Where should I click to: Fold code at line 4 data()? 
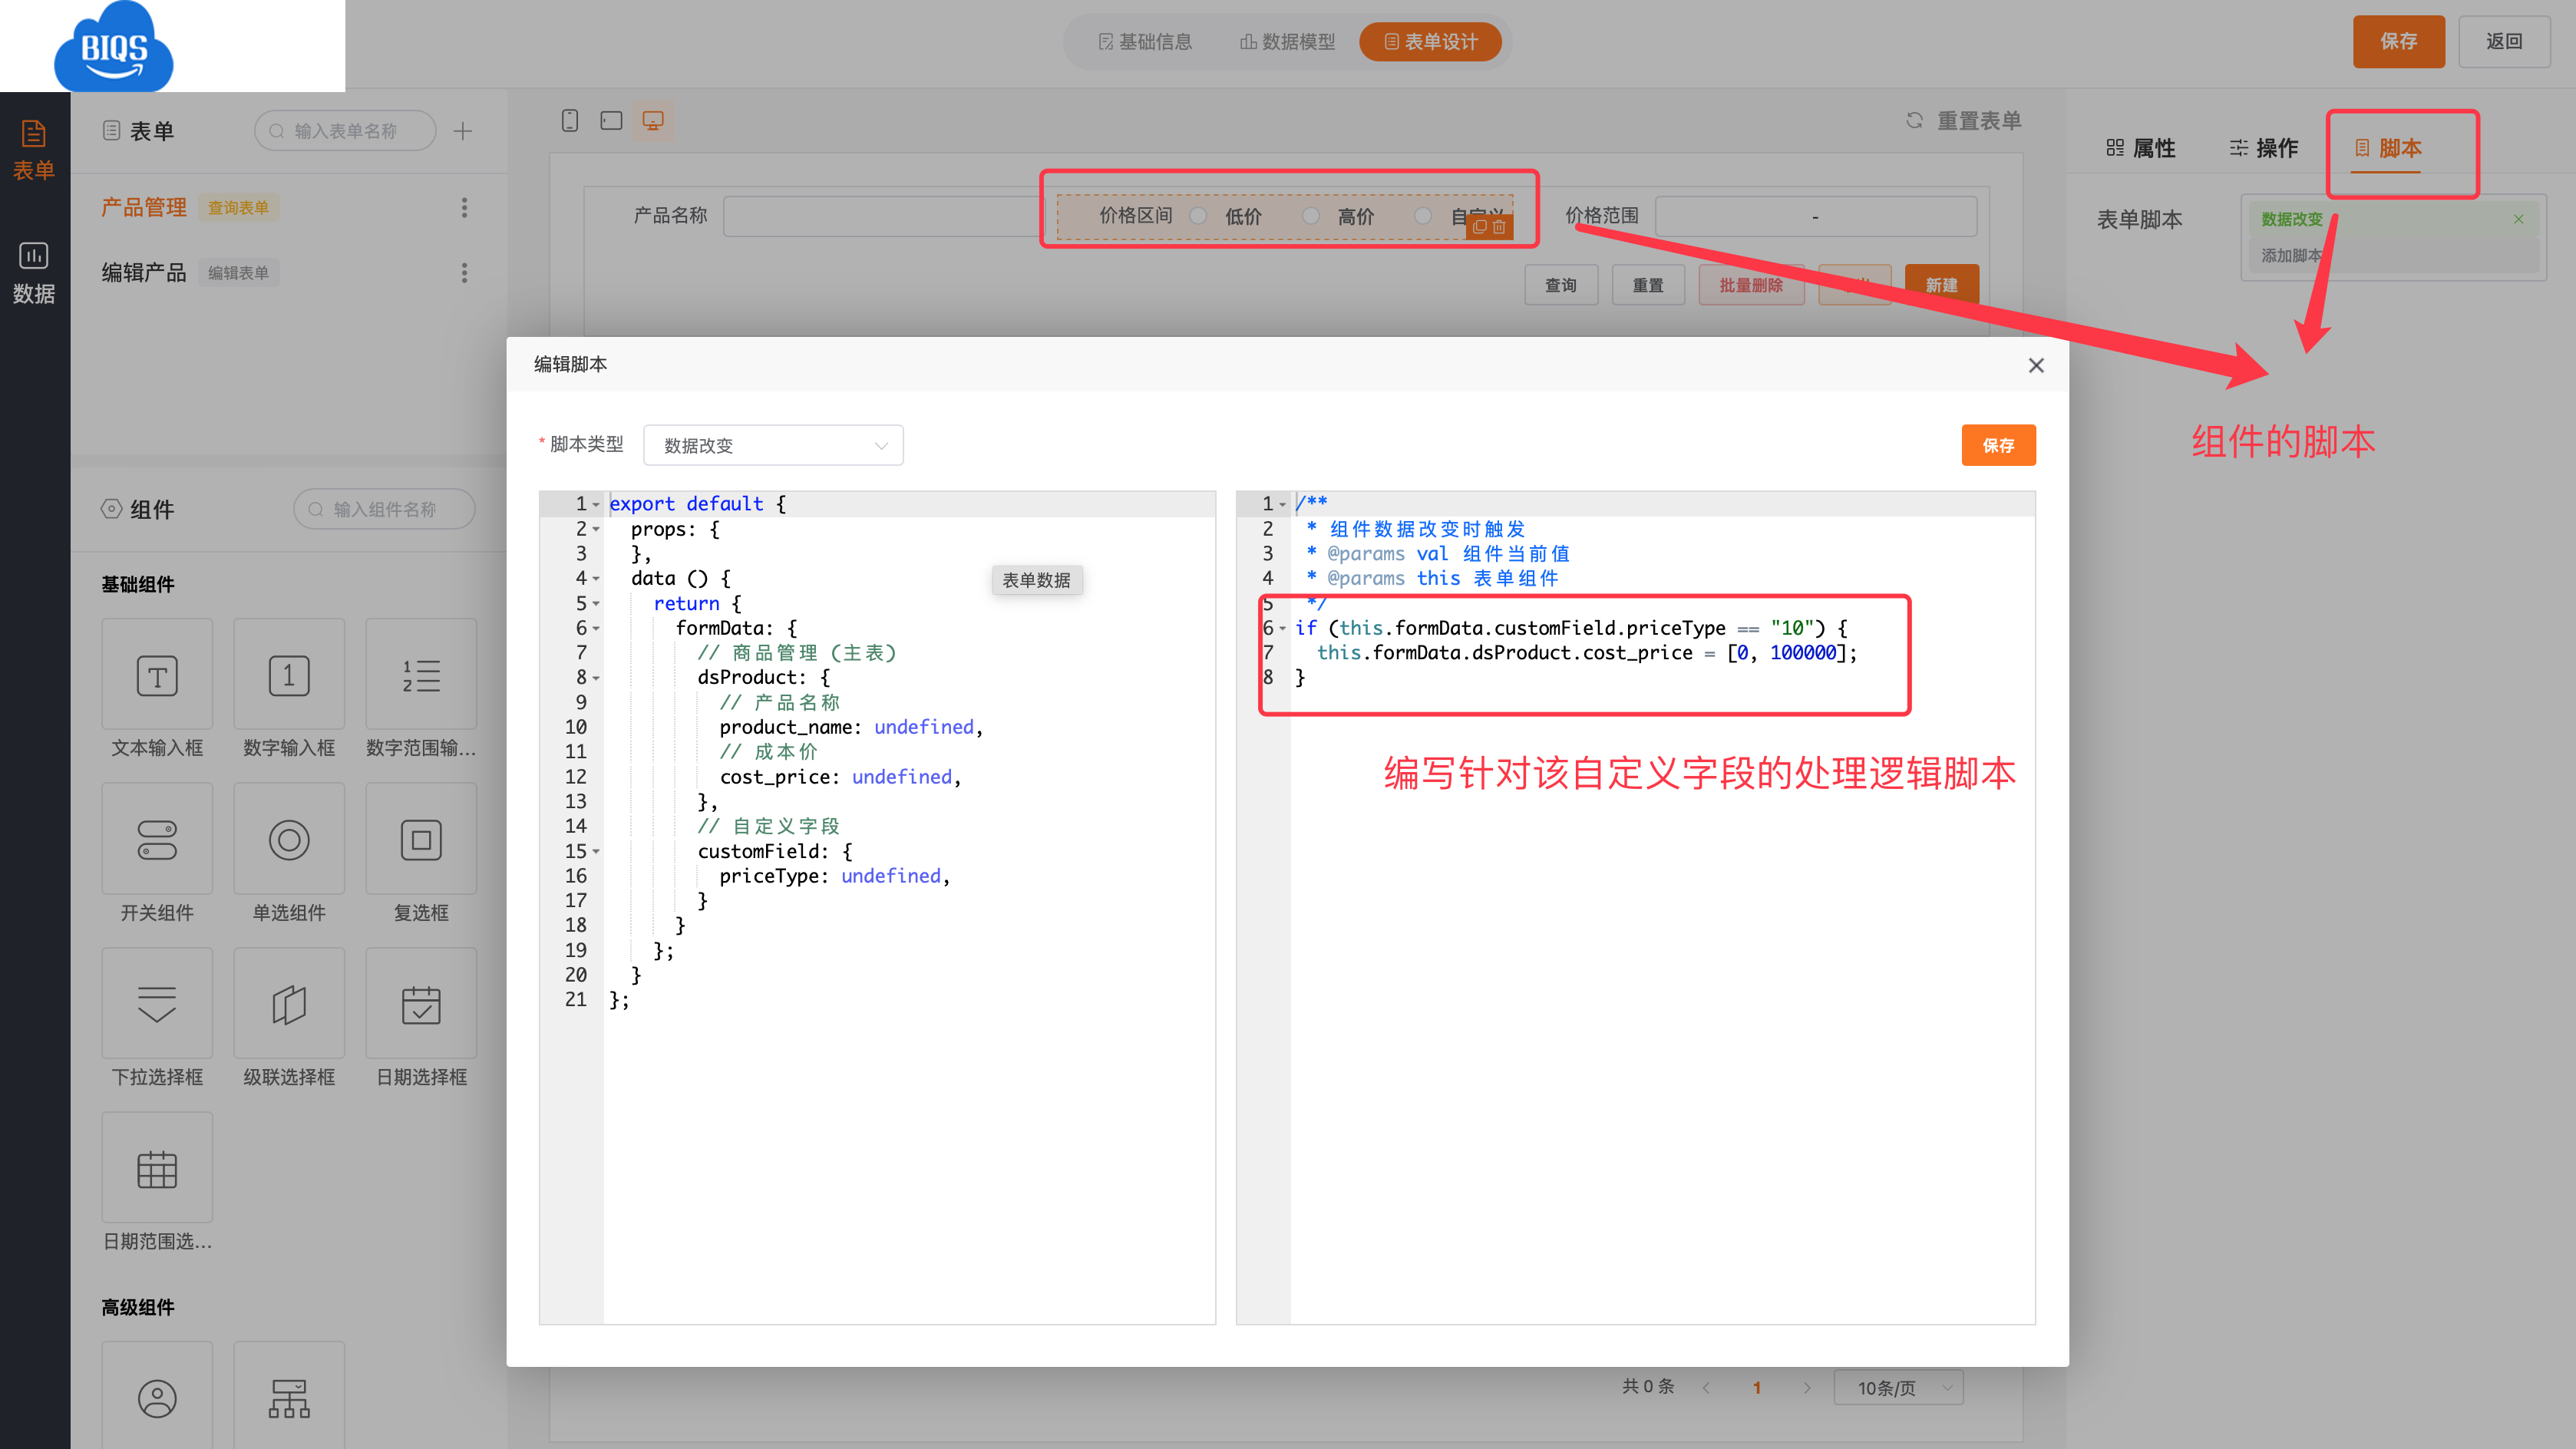pos(596,578)
